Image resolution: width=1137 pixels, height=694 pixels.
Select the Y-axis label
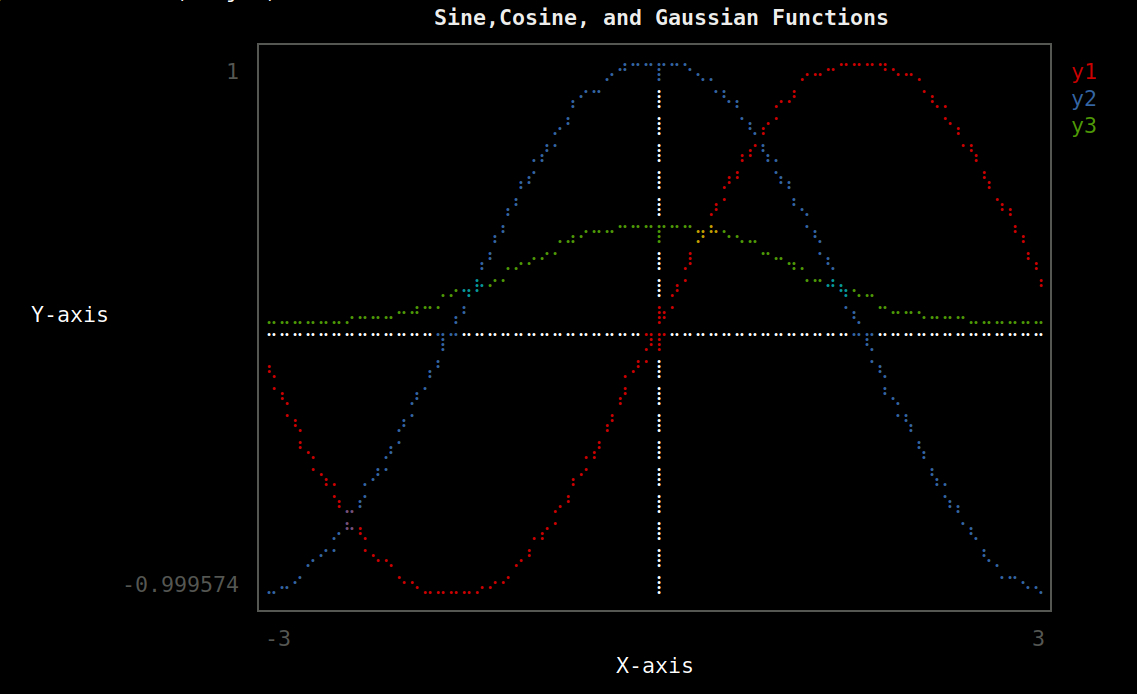pos(70,314)
